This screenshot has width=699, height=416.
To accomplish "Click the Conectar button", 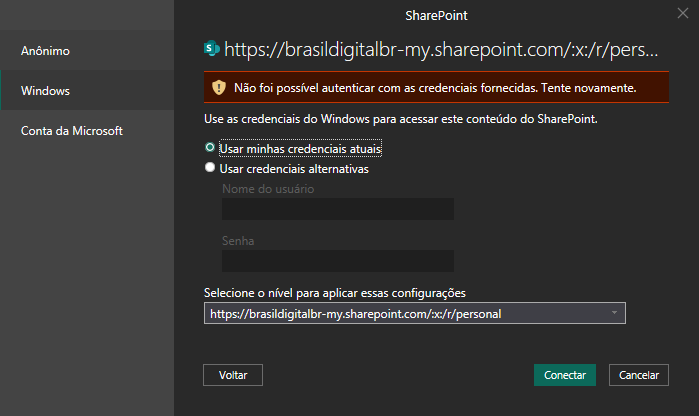I will tap(565, 375).
